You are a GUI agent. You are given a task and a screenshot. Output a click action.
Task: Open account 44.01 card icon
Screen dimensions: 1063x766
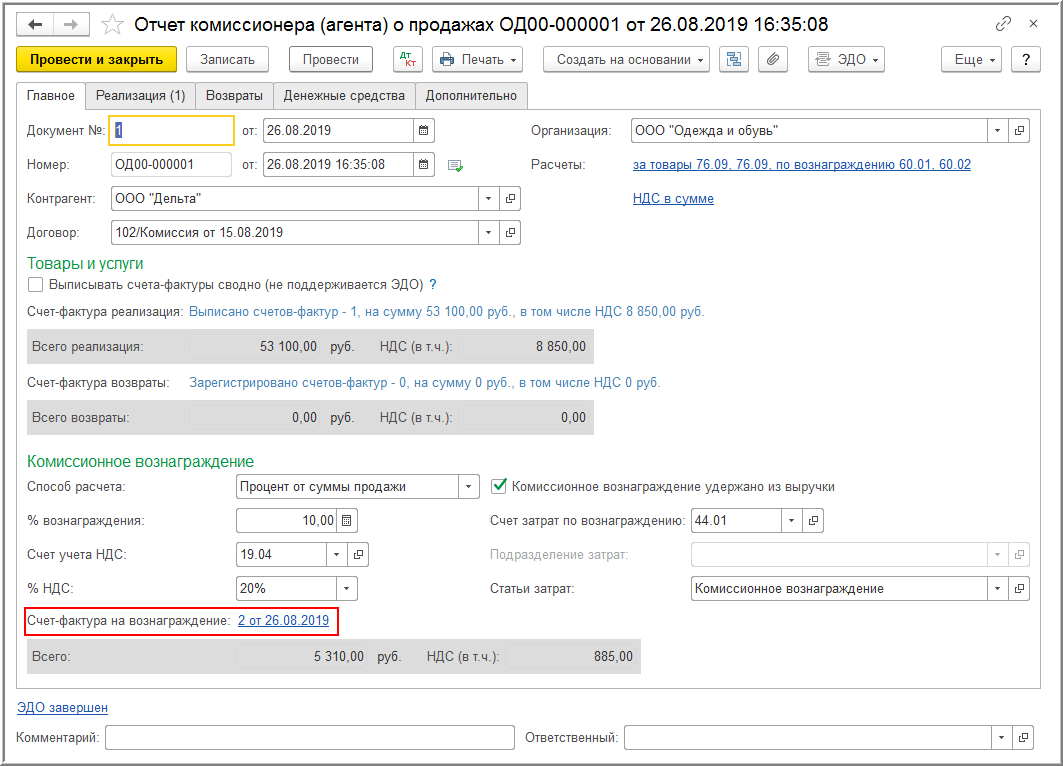coord(813,521)
